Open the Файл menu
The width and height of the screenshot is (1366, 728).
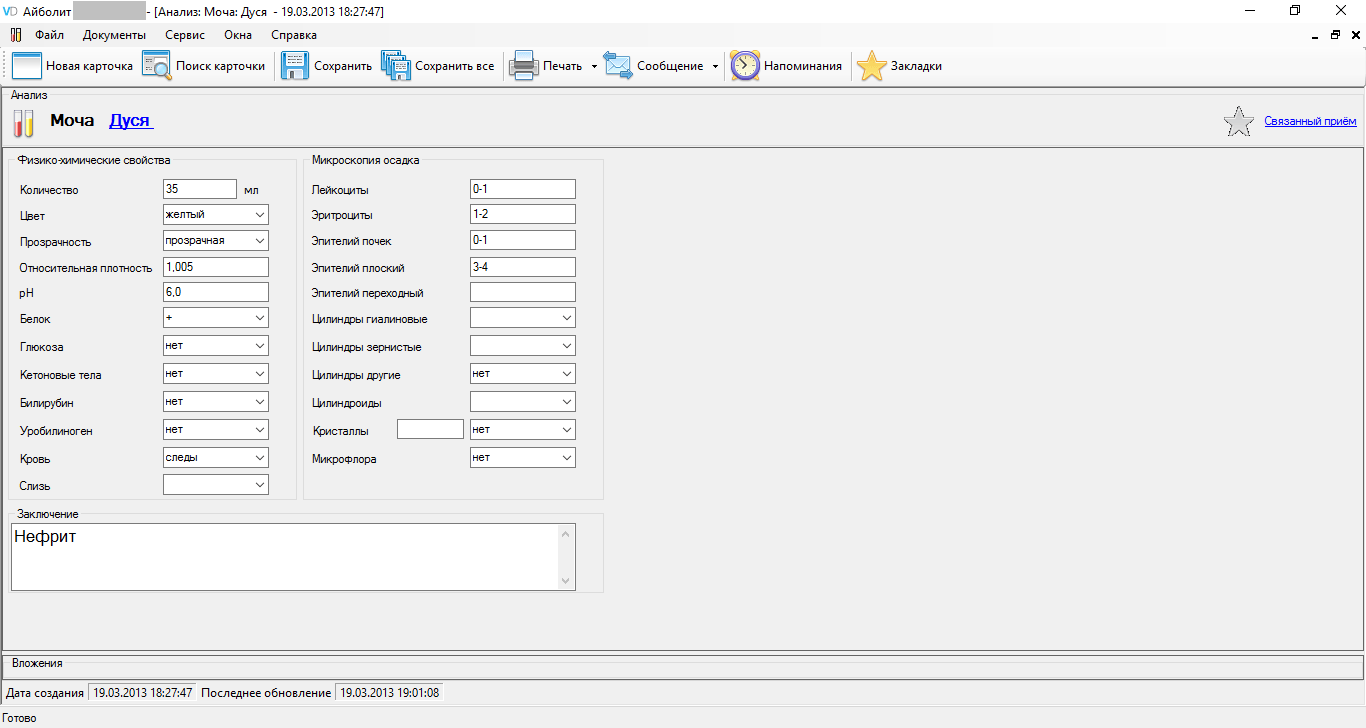pos(49,35)
